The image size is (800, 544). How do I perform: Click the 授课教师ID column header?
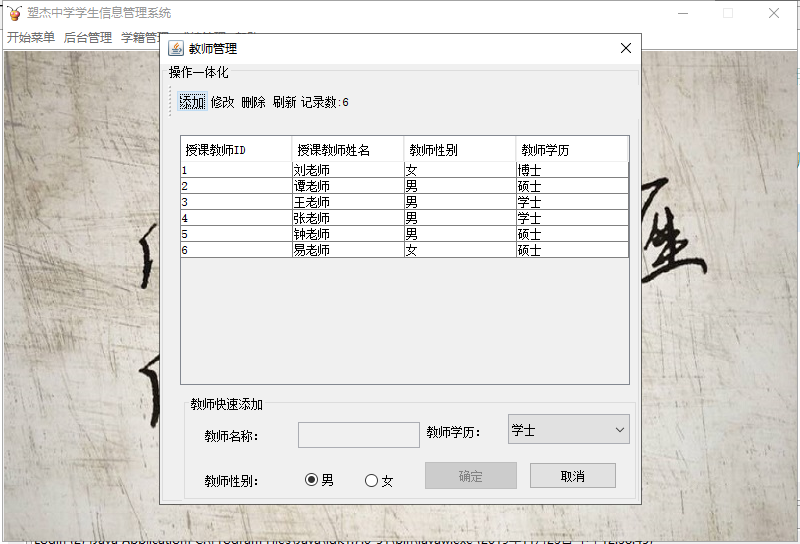236,150
